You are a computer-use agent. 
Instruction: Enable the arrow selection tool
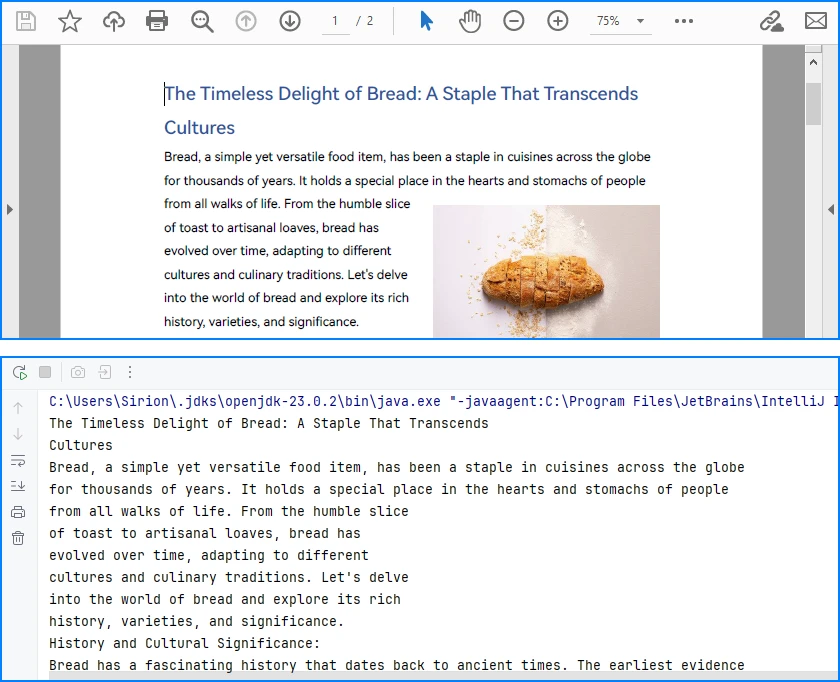pos(424,20)
